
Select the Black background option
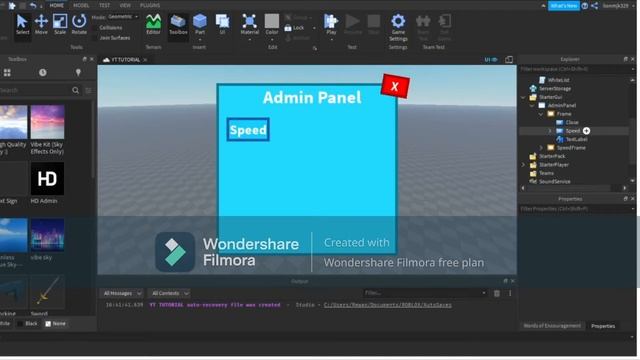pos(27,324)
